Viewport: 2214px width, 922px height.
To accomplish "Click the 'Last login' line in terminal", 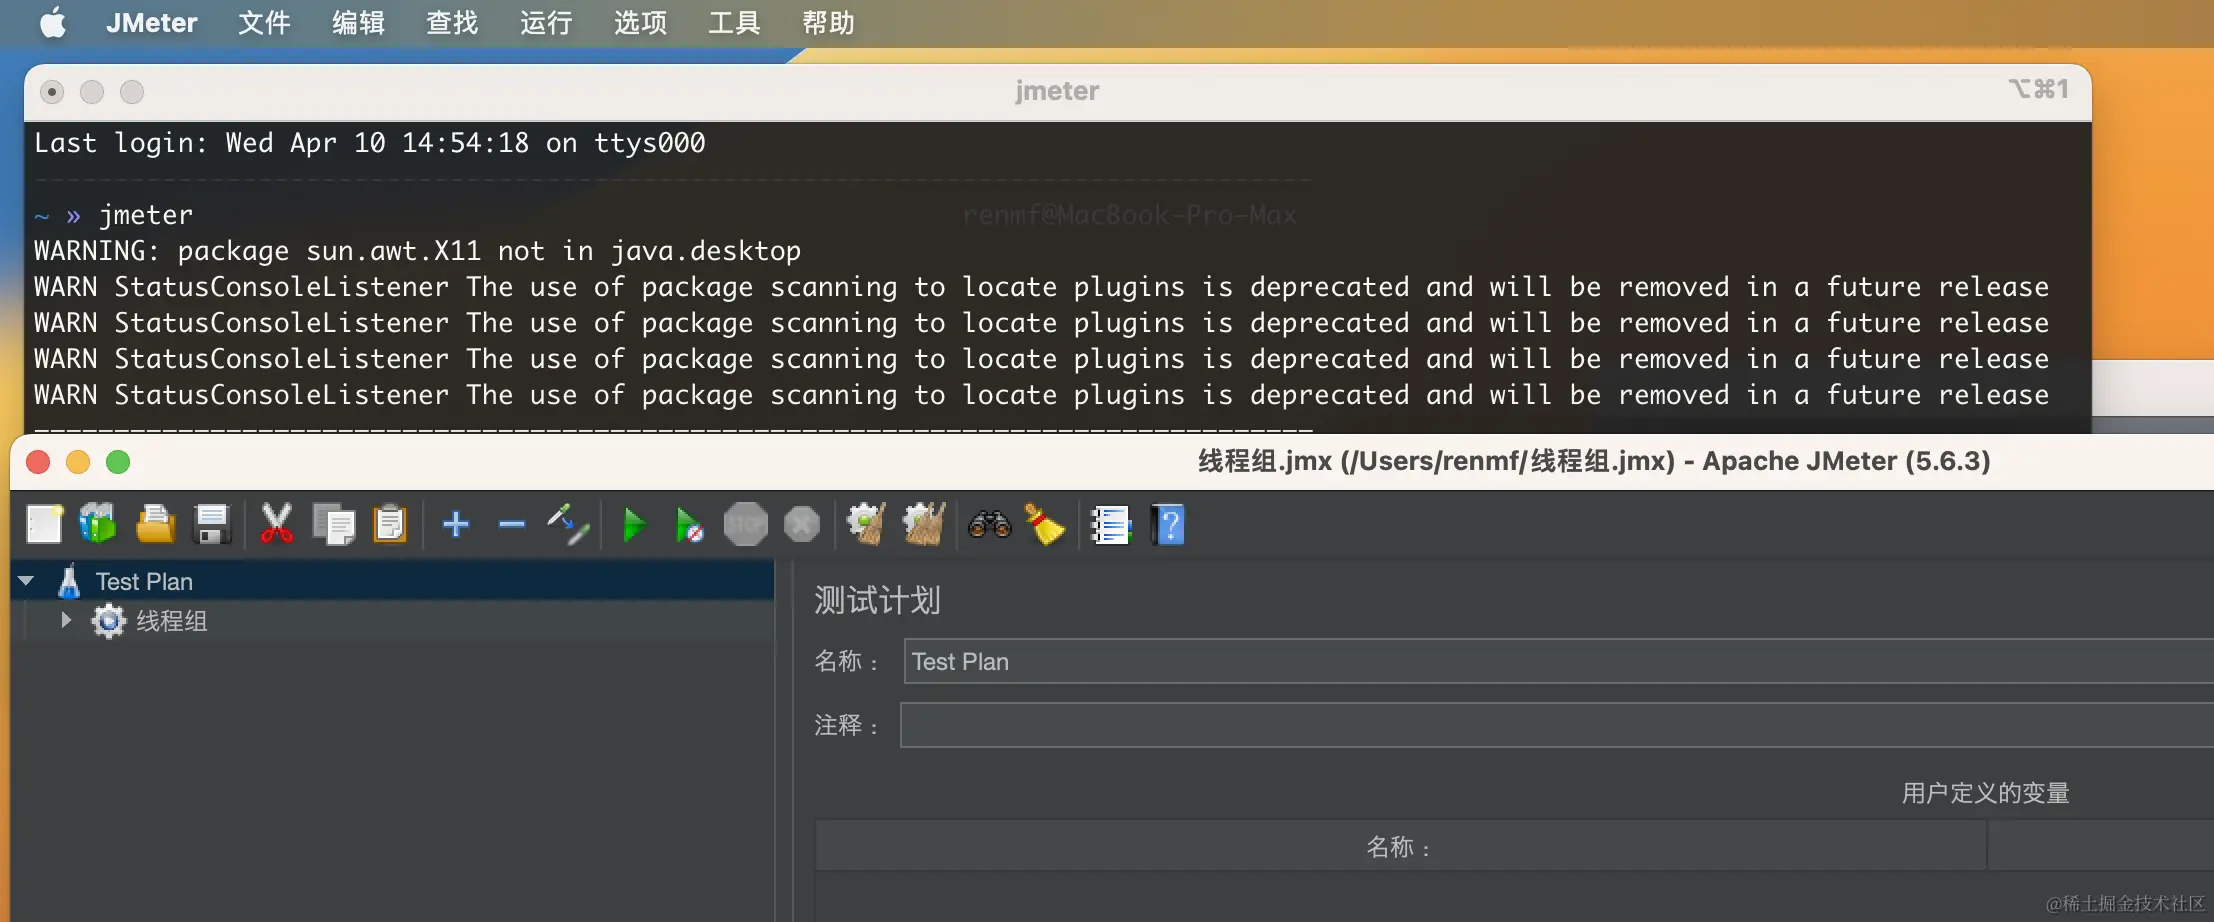I will click(x=370, y=143).
